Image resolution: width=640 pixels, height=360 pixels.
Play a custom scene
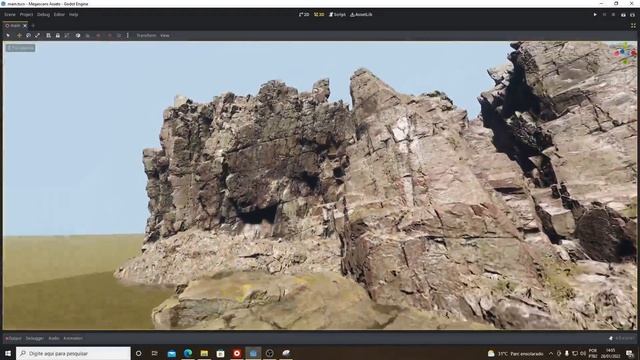(x=632, y=14)
